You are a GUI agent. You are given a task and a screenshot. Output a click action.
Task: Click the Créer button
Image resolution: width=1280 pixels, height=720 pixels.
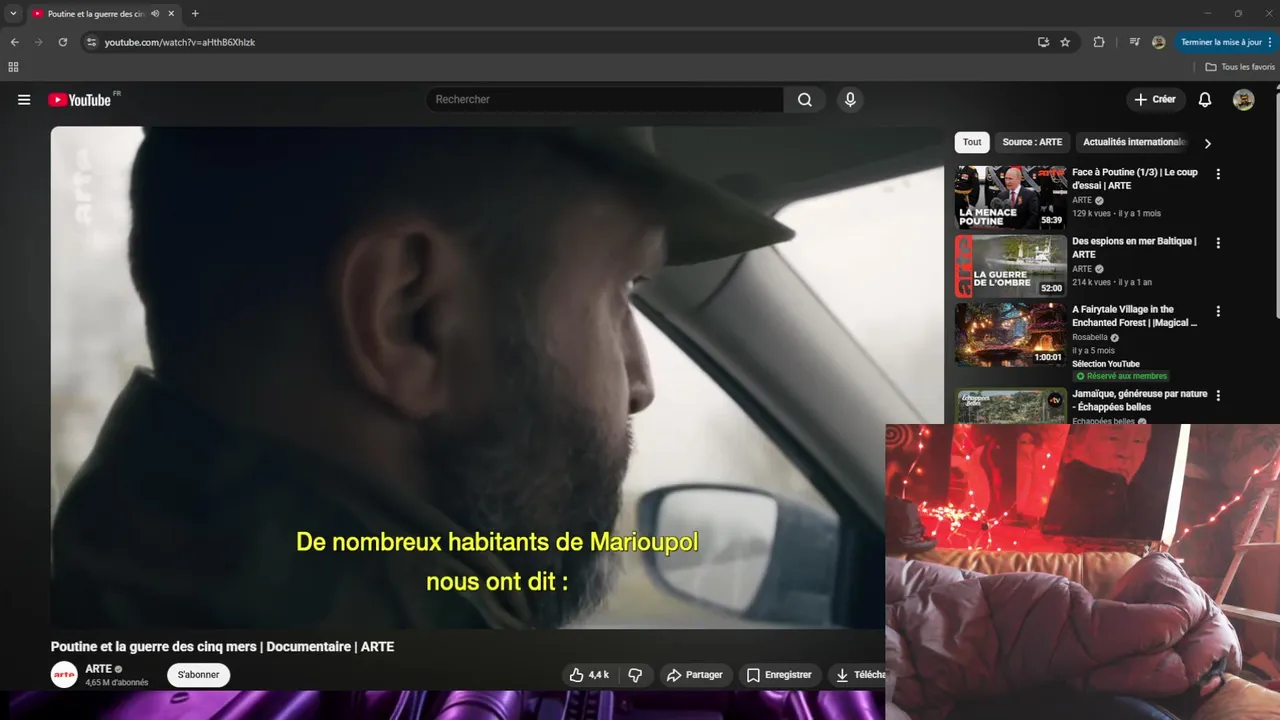[x=1155, y=99]
